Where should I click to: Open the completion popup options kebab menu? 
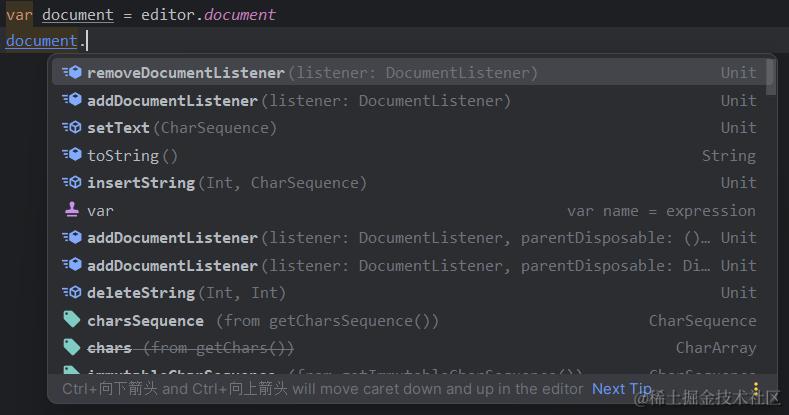[x=756, y=388]
